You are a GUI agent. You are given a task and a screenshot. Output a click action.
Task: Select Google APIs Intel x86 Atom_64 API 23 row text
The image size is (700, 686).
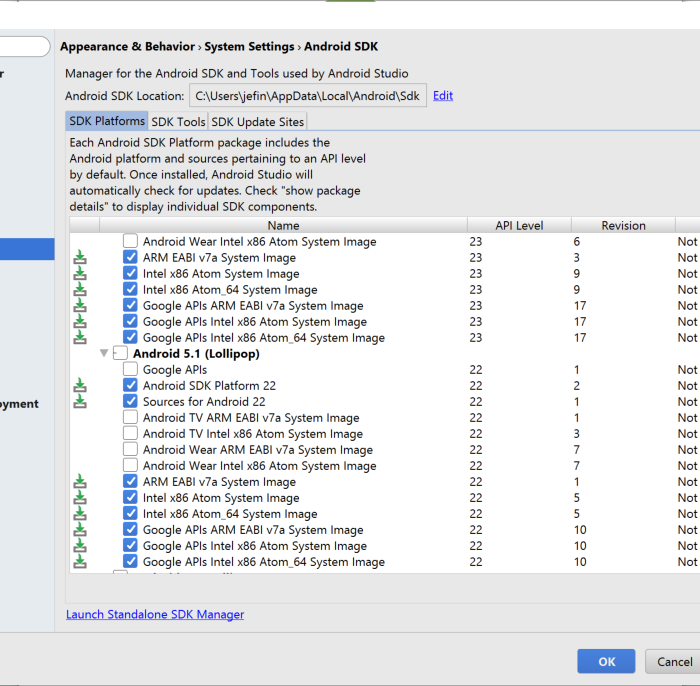263,338
